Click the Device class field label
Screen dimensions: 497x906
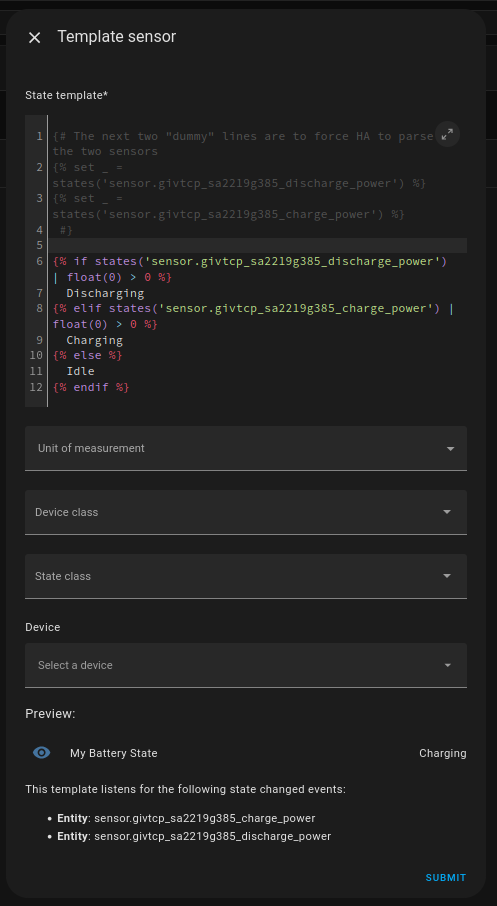point(66,512)
